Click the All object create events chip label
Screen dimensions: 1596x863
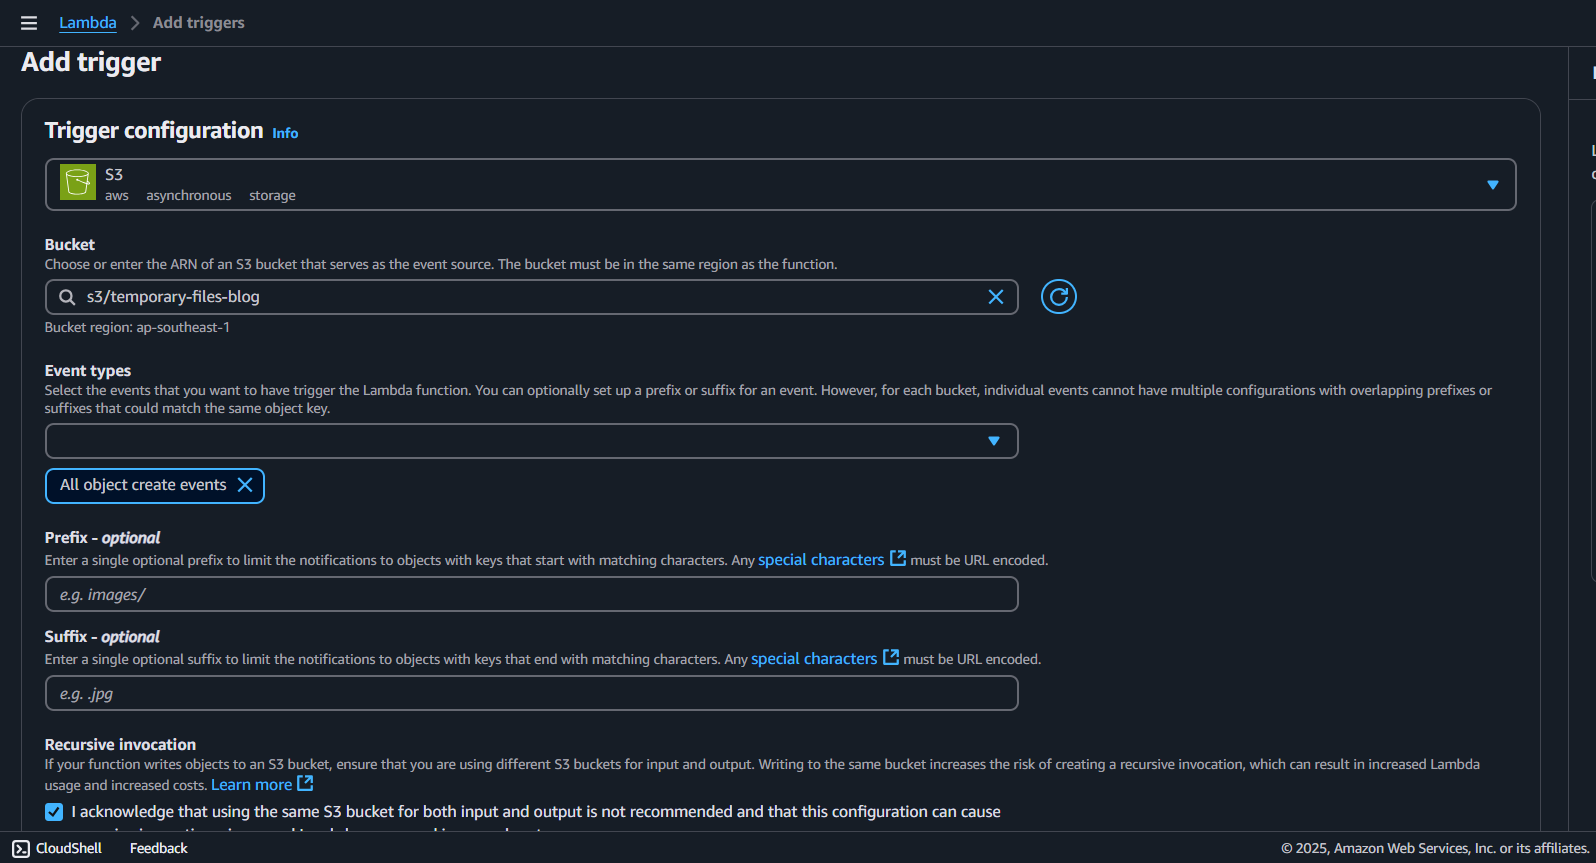(x=143, y=485)
